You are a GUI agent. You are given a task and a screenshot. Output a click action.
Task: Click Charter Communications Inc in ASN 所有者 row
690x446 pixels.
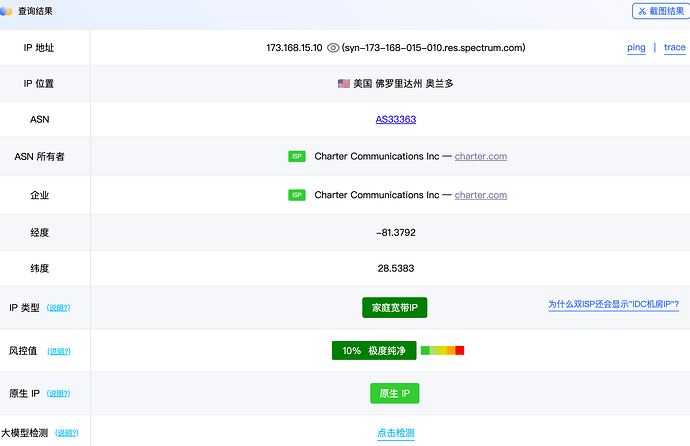click(x=377, y=156)
